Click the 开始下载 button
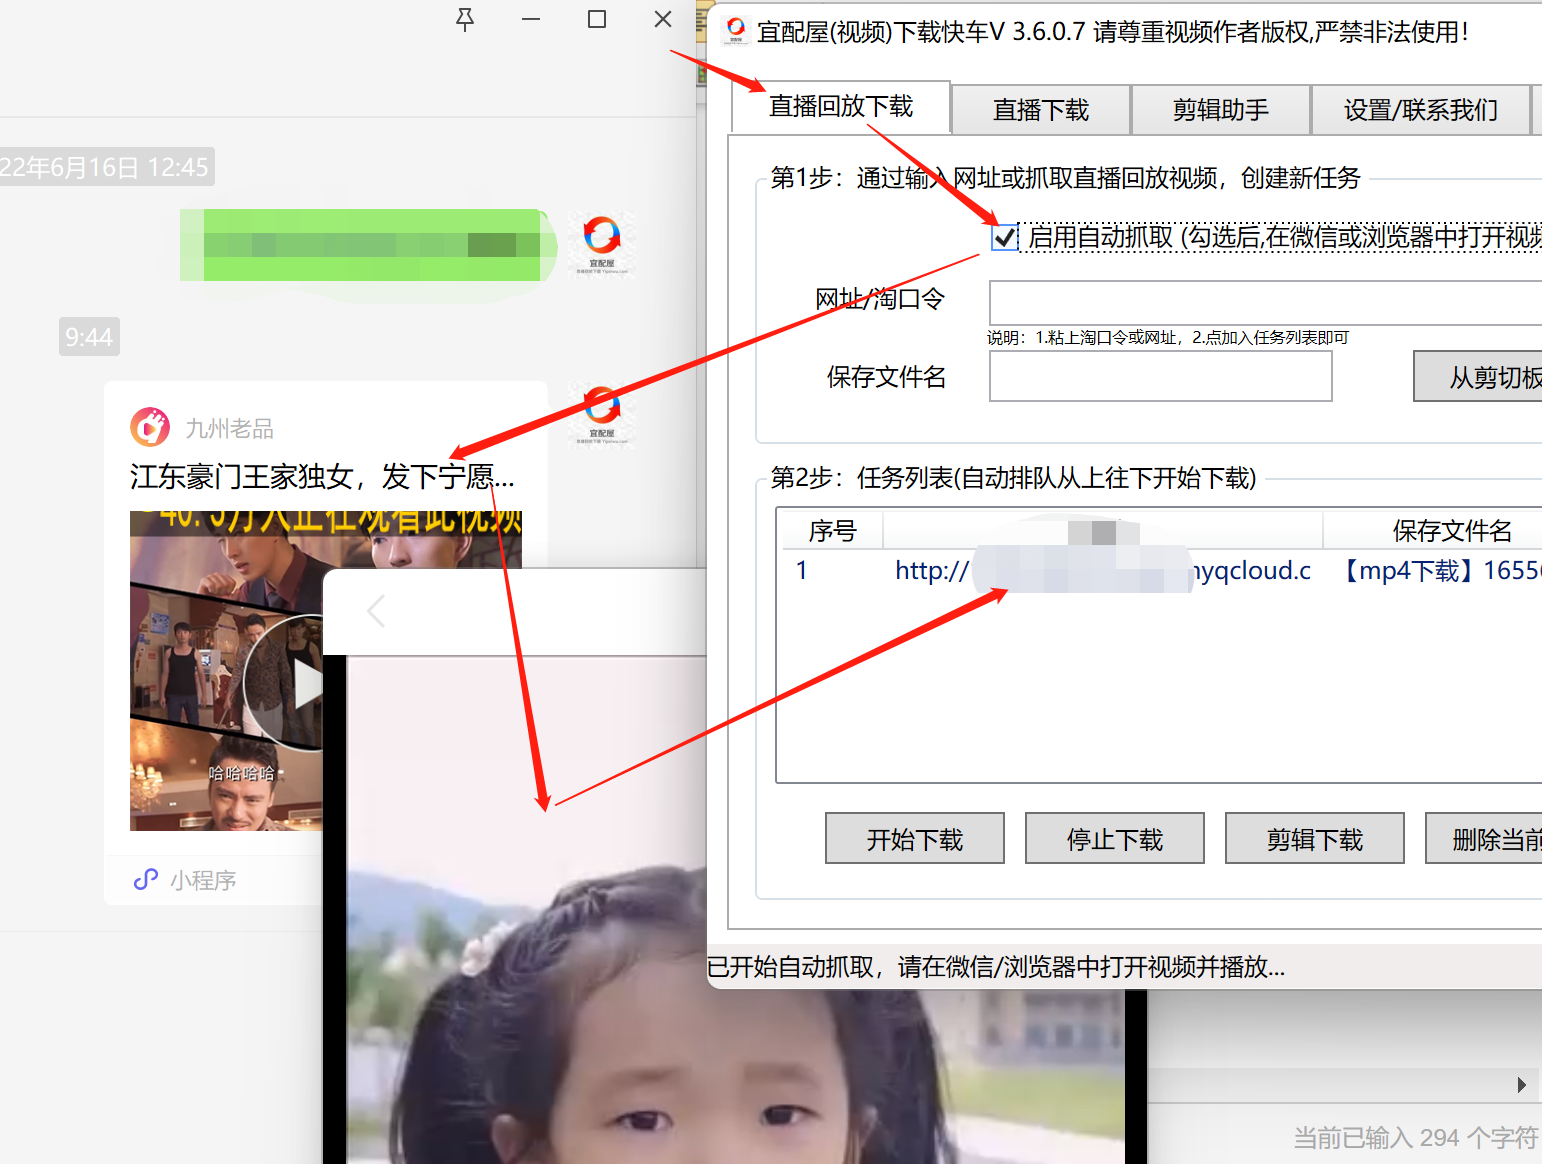The width and height of the screenshot is (1542, 1164). (x=915, y=838)
